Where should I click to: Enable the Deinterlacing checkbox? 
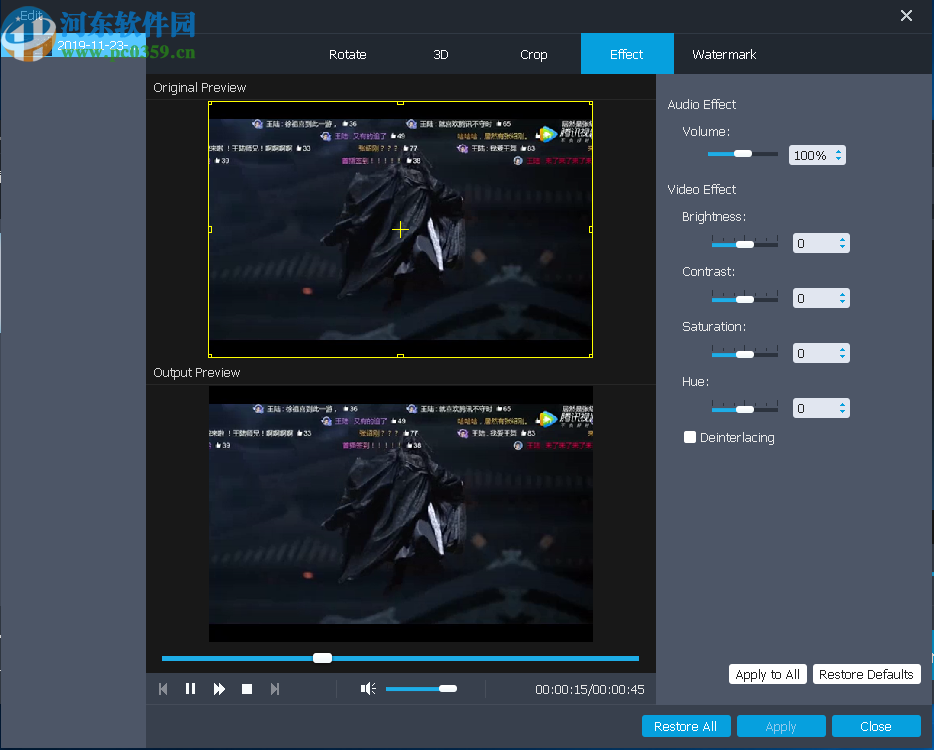pos(689,437)
